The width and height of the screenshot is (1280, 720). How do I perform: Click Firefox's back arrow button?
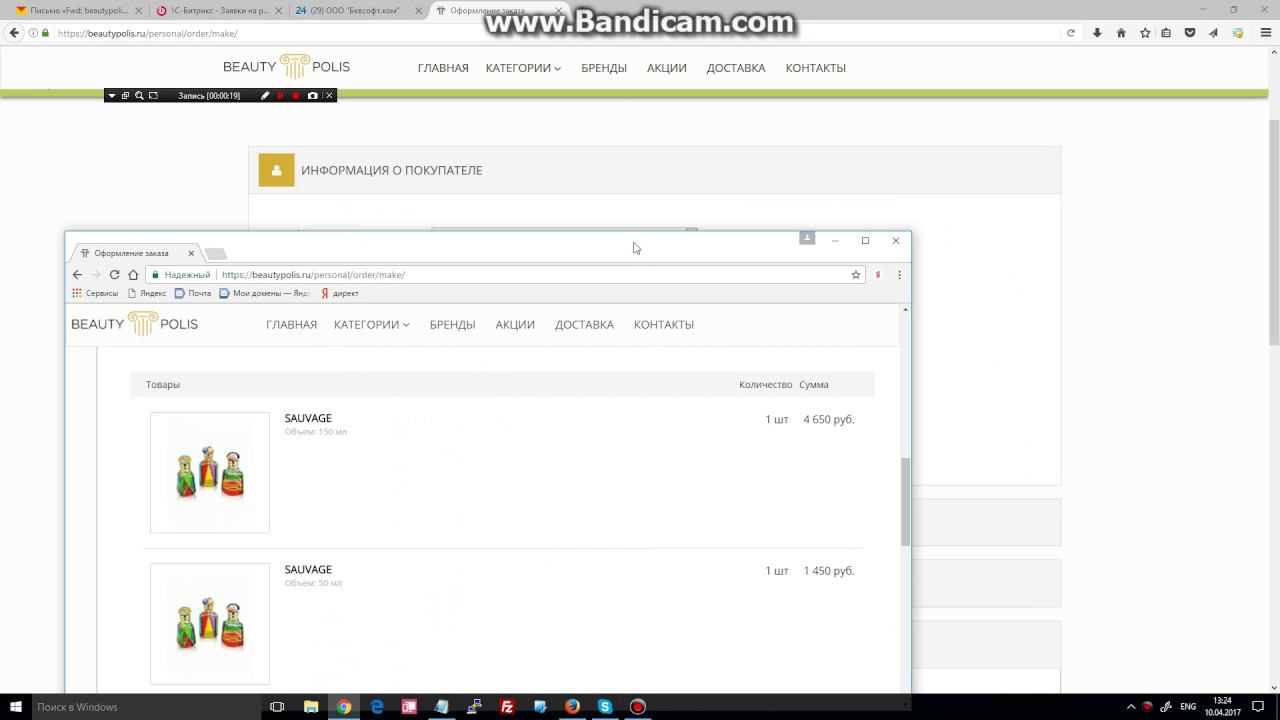click(x=14, y=33)
